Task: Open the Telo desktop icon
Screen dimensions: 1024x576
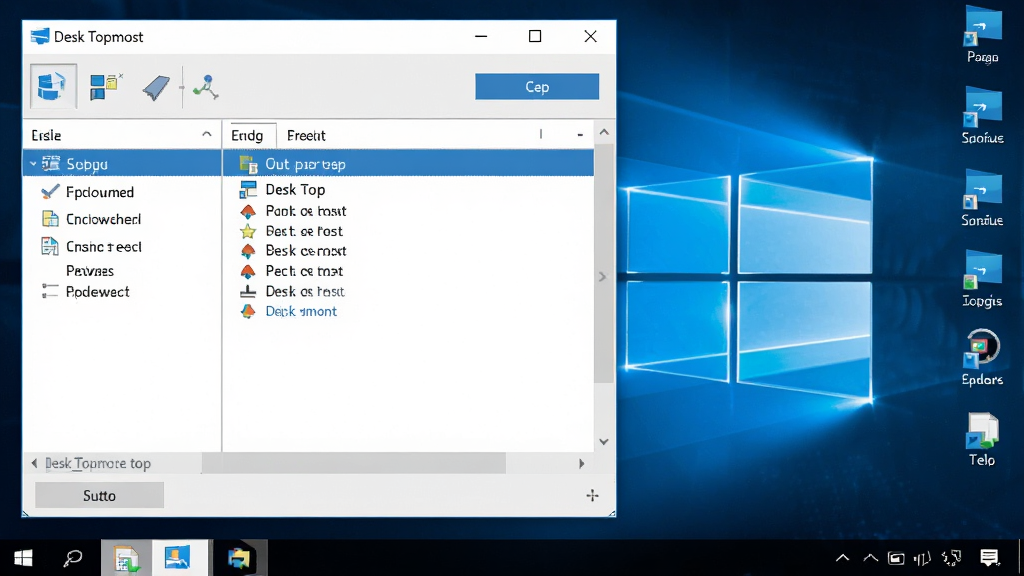Action: [982, 440]
